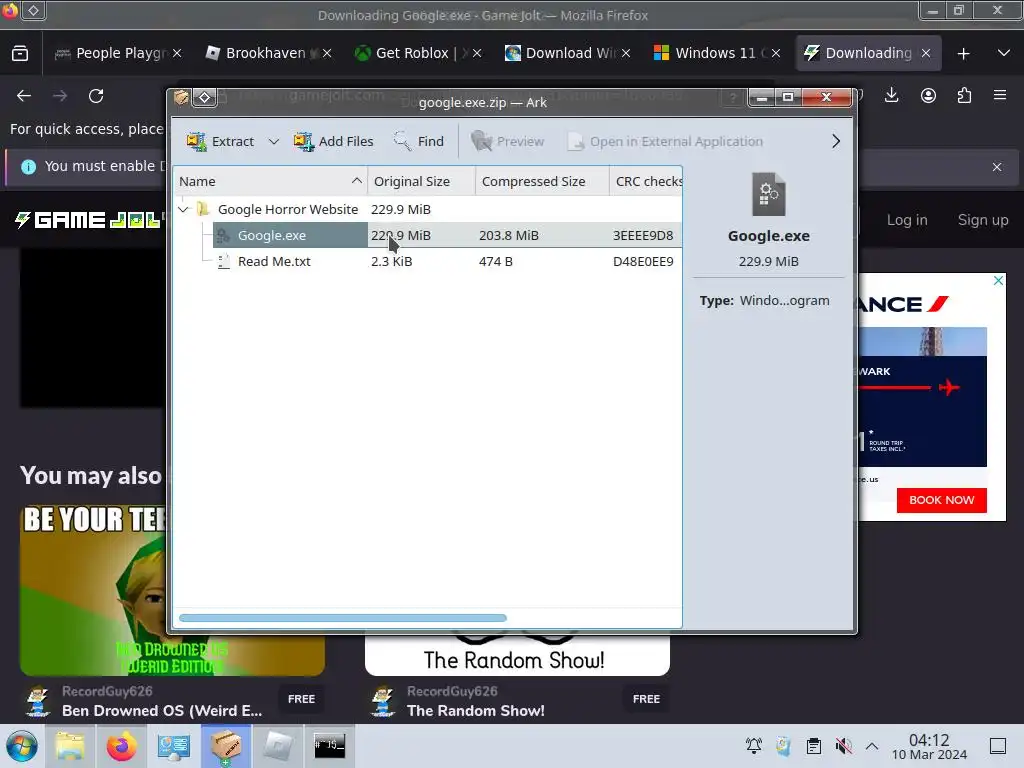Click the Ark taskbar icon
This screenshot has width=1024, height=768.
(225, 746)
